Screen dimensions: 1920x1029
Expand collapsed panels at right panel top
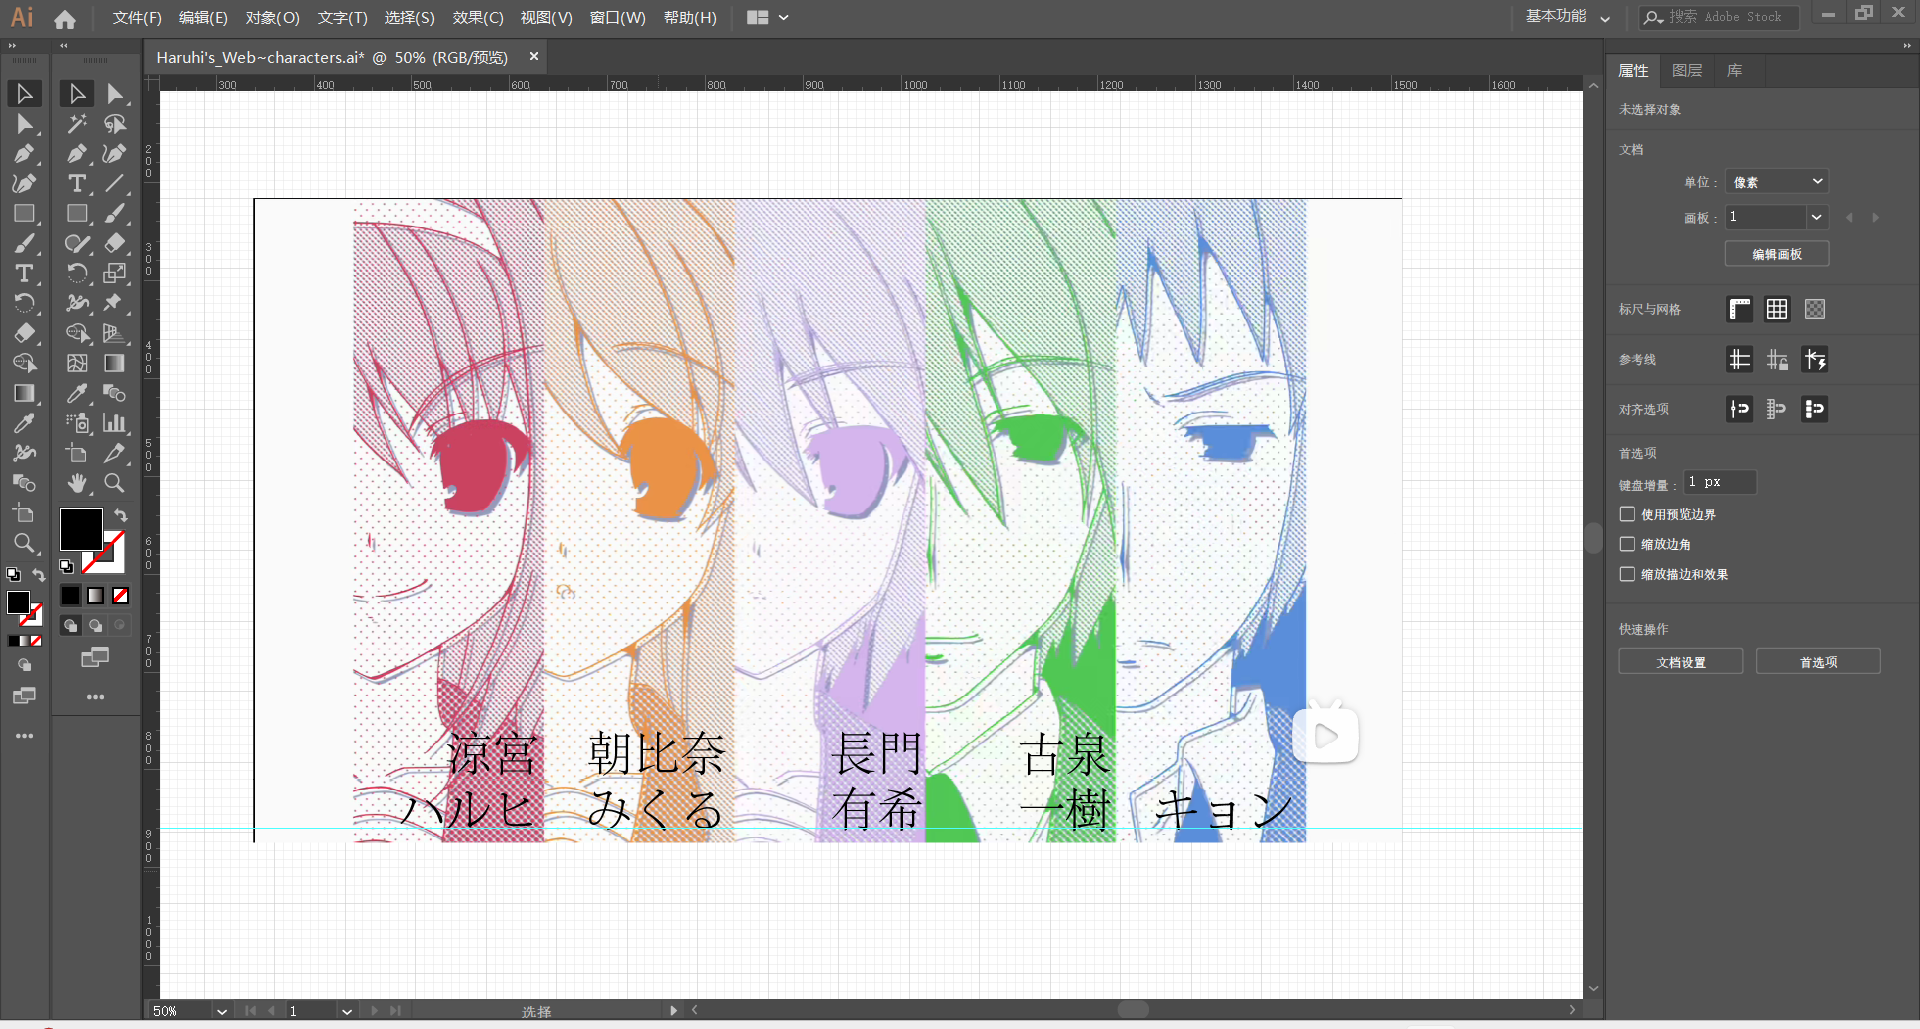1907,46
